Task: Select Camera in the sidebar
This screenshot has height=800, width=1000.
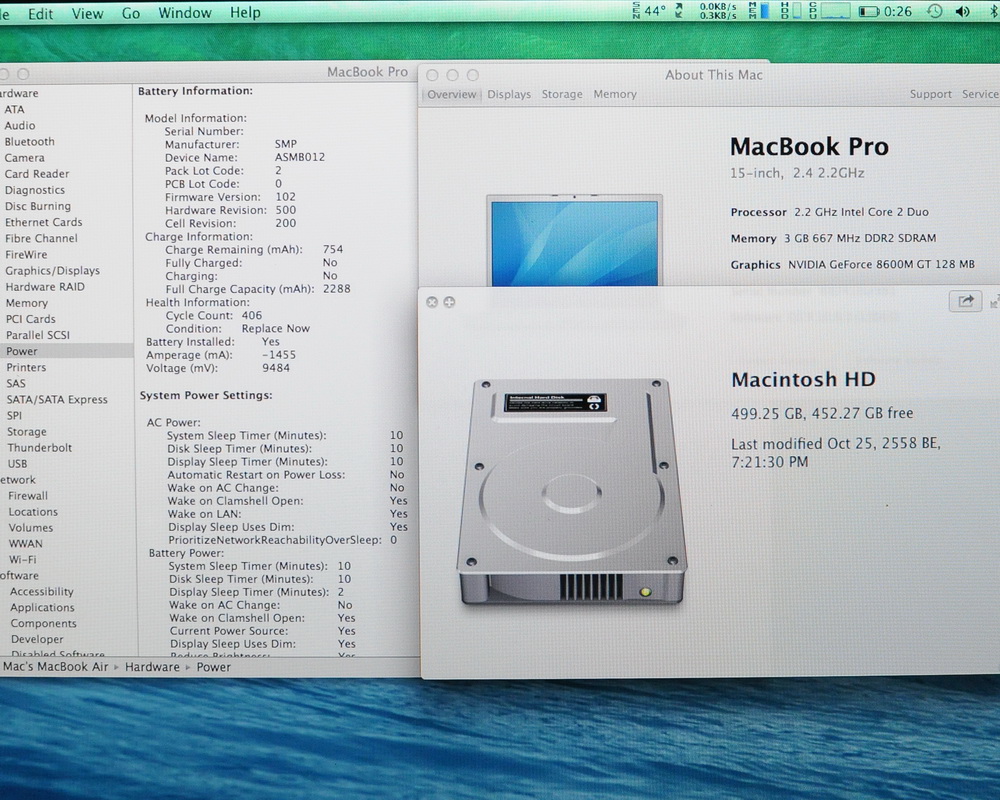Action: (25, 158)
